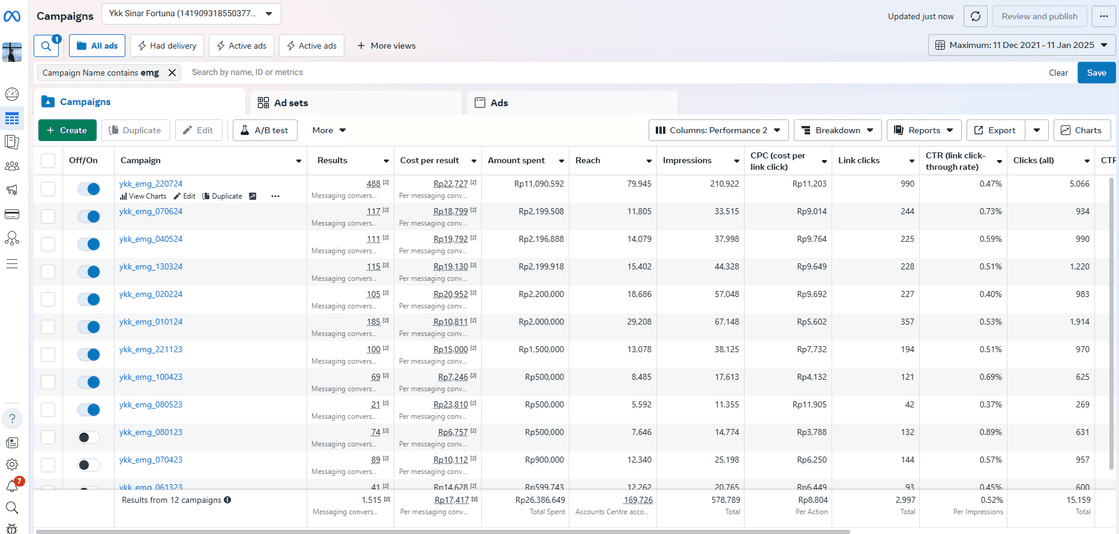Click the info icon beside Results from 12 campaigns
Screen dimensions: 1119x534
click(x=228, y=500)
